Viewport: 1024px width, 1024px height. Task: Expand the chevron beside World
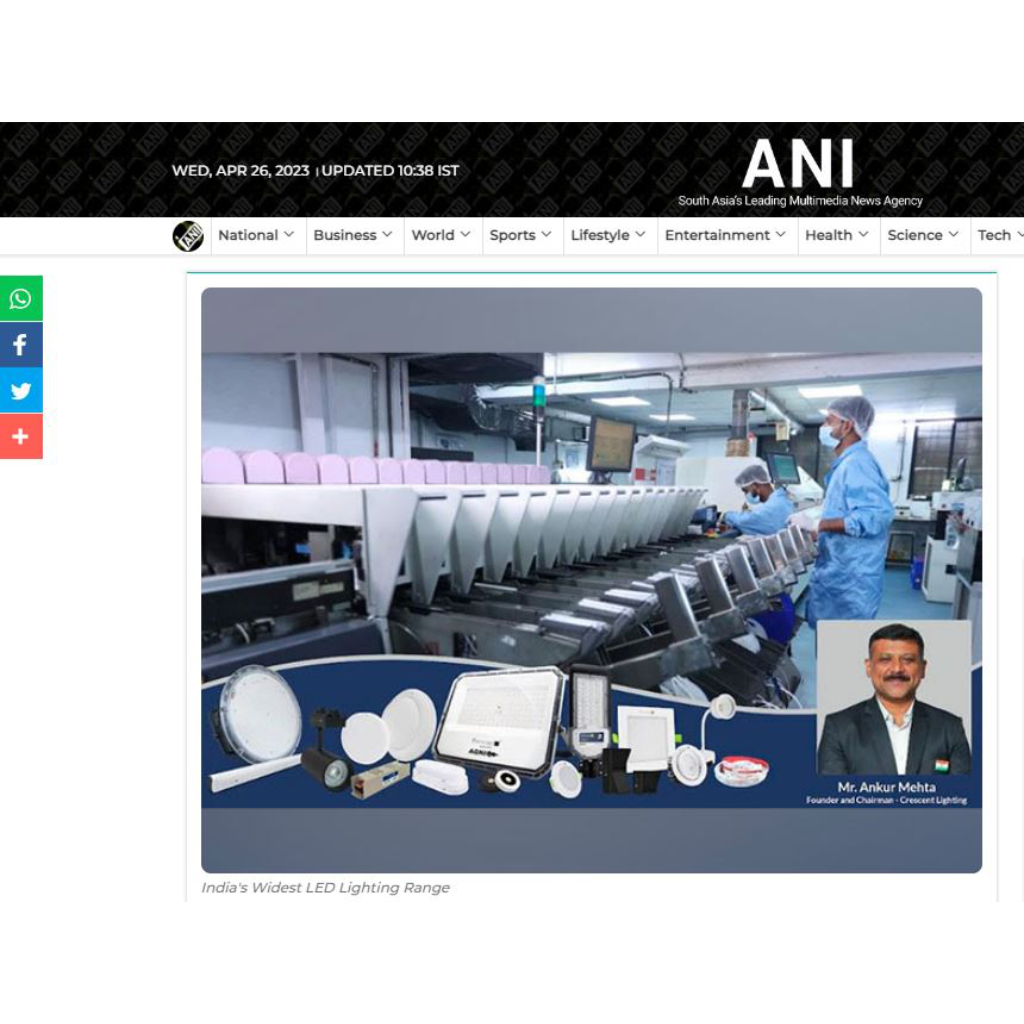click(x=465, y=234)
